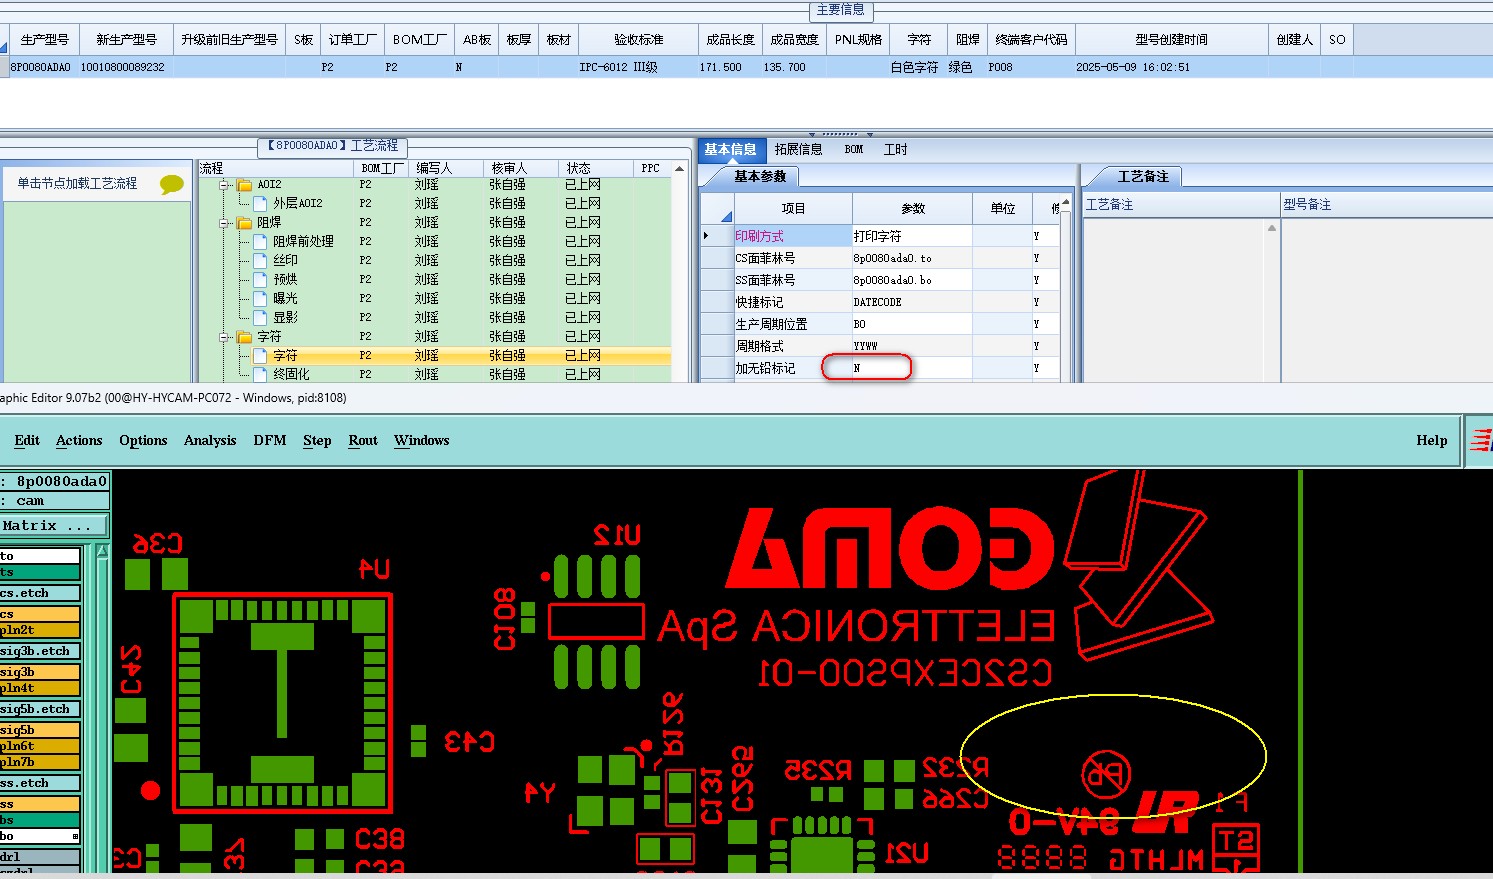Select the drl layer
1493x879 pixels.
(x=40, y=857)
